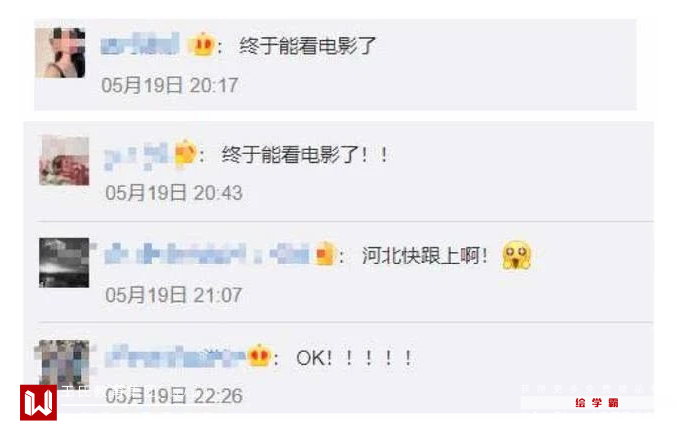
Task: Open the long blurred username on third comment
Action: click(207, 254)
